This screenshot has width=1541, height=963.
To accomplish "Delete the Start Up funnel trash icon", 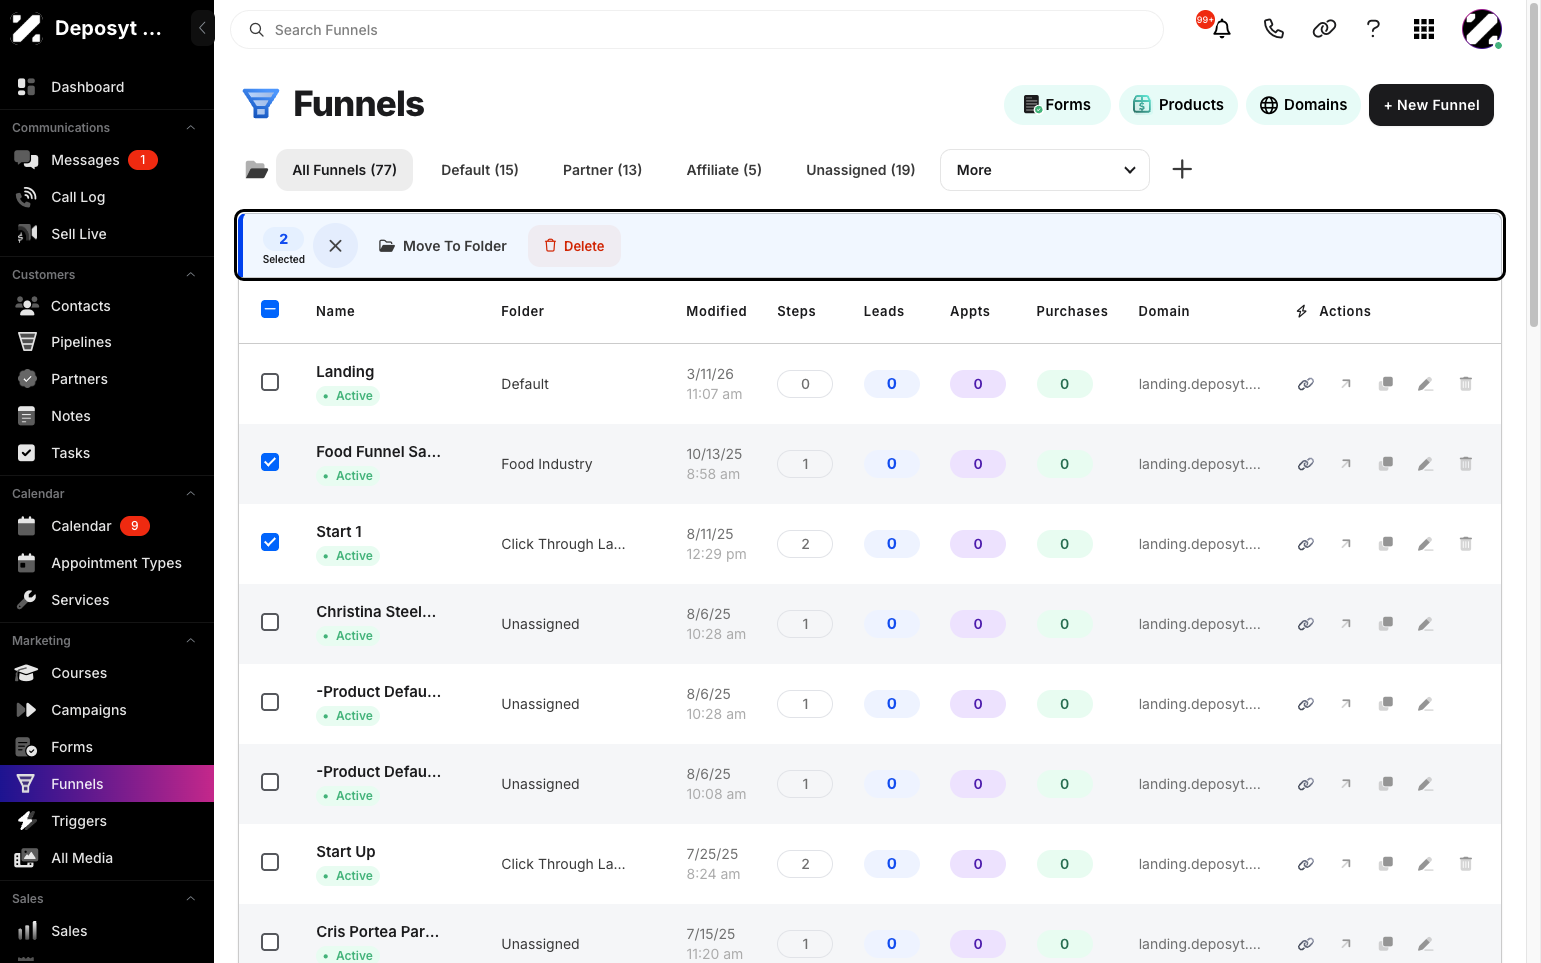I will 1465,864.
